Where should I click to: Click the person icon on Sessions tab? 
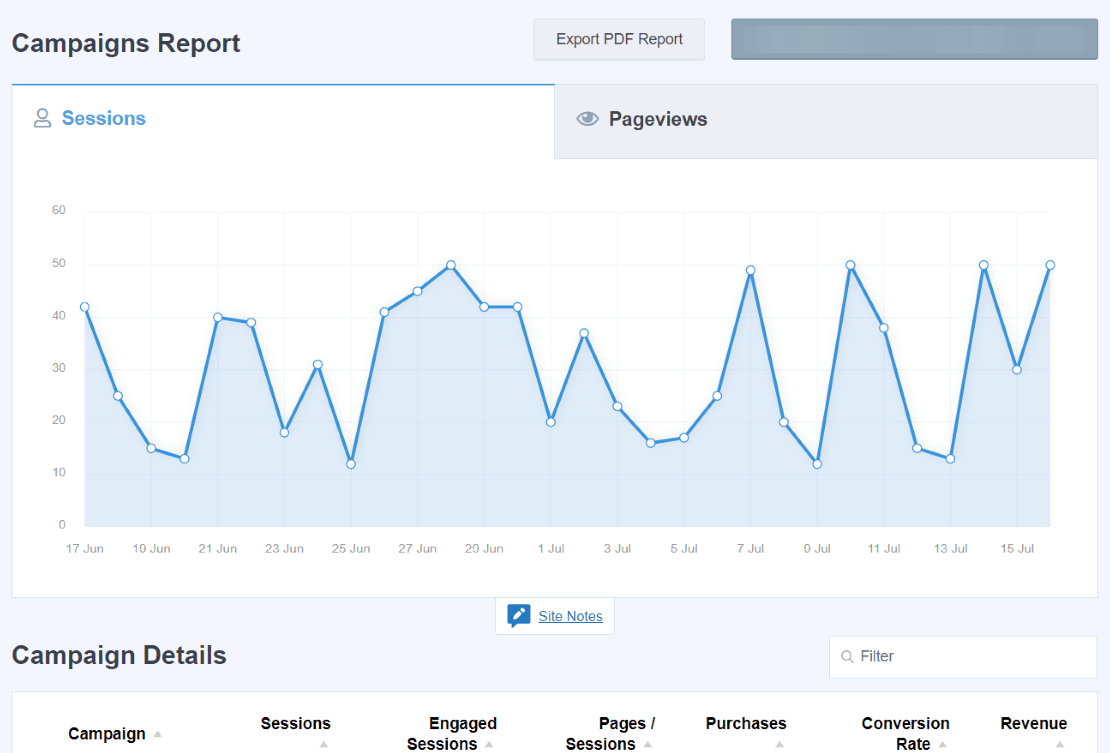[42, 118]
